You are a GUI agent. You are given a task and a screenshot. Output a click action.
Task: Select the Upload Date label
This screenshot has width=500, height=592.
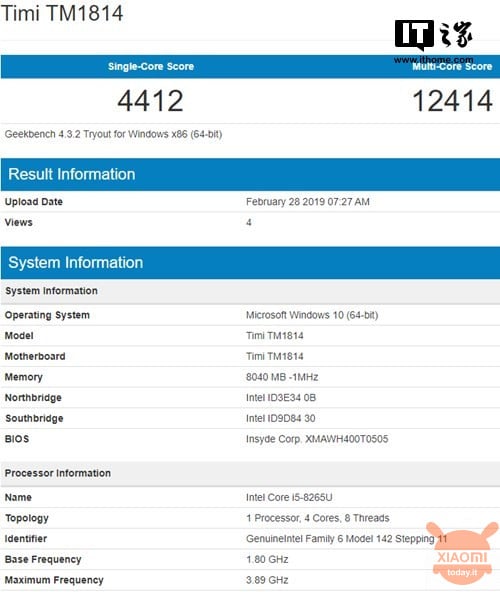tap(34, 202)
